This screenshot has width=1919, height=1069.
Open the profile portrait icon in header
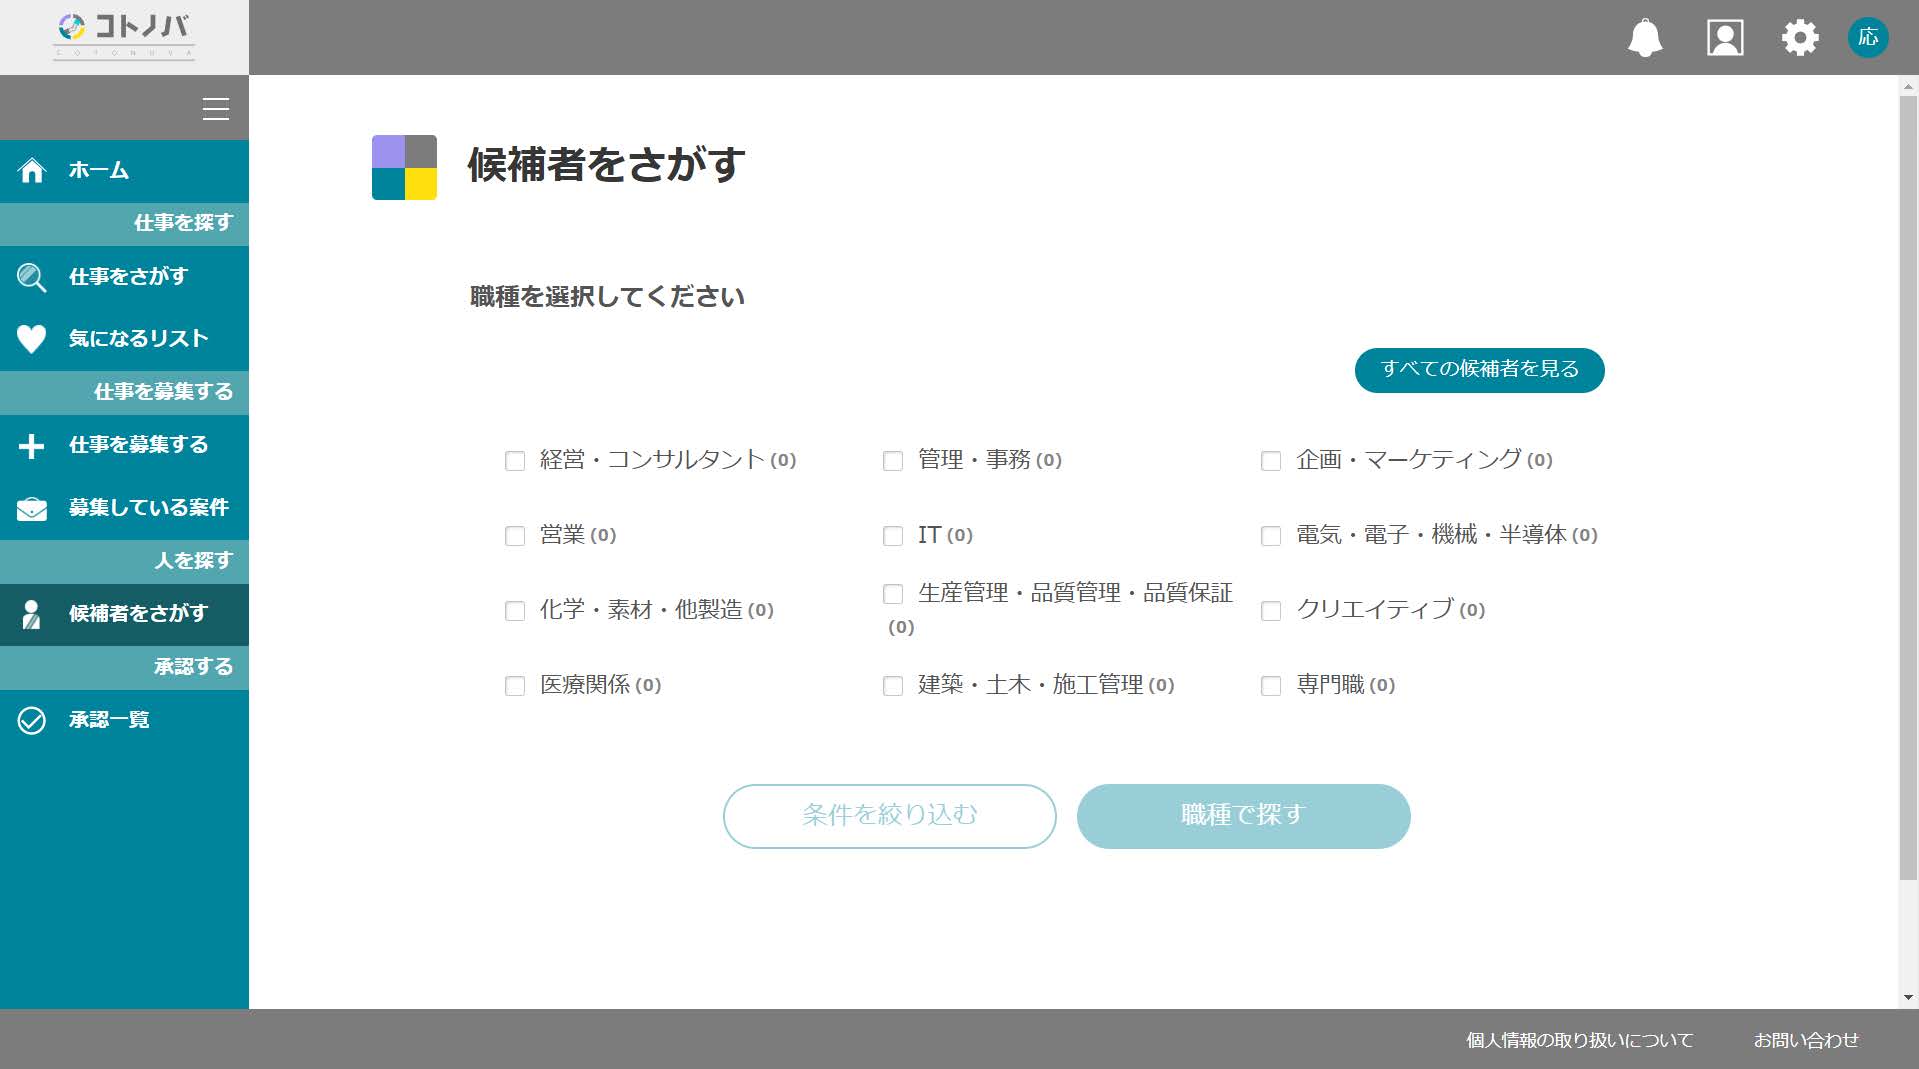1725,38
